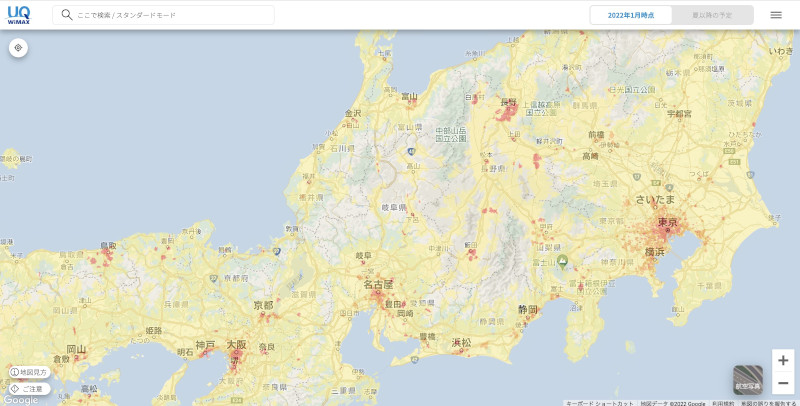Click the さいたま map label

point(655,199)
